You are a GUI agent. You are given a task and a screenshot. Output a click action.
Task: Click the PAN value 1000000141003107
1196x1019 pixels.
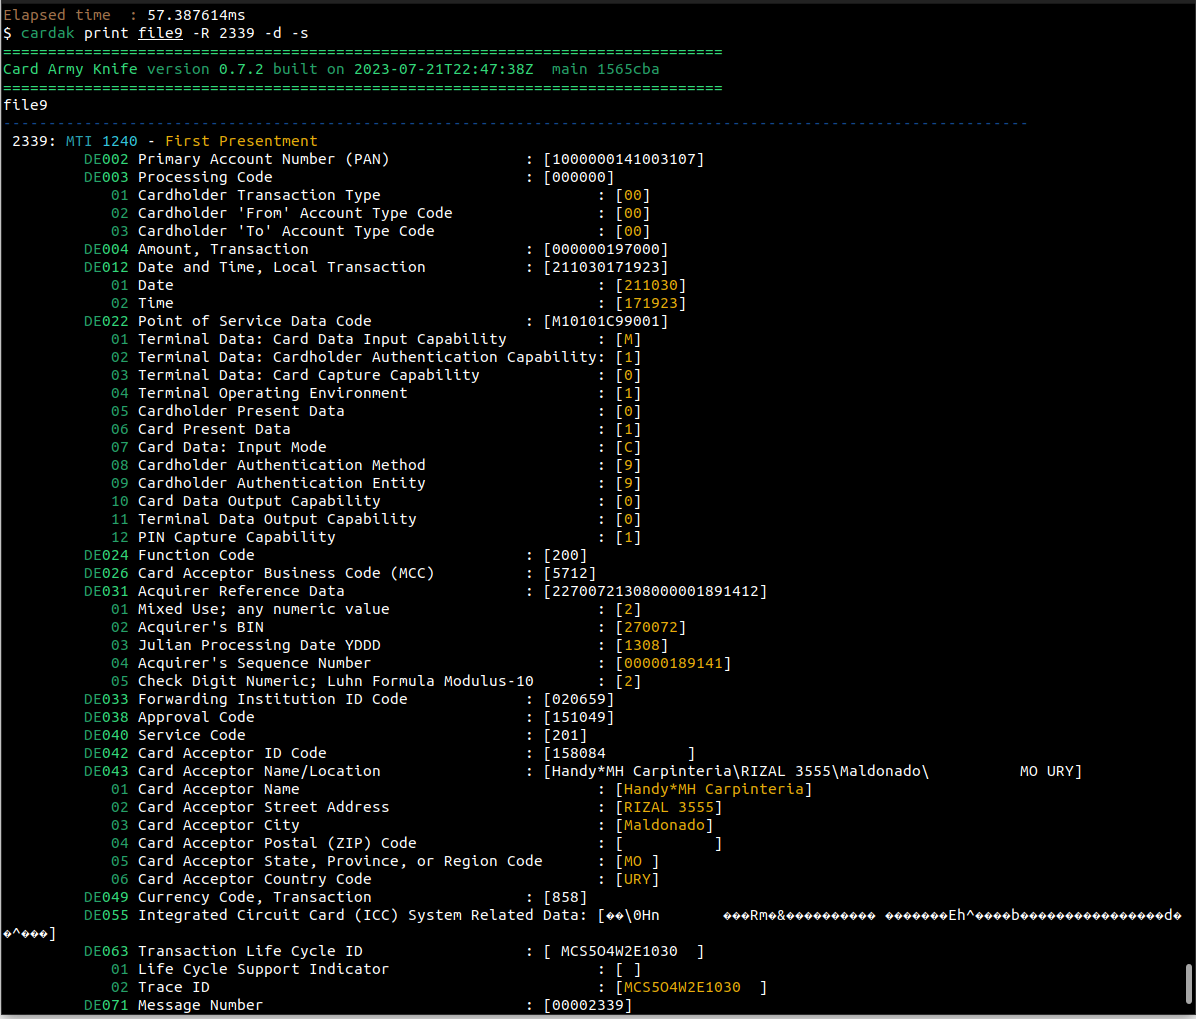624,159
